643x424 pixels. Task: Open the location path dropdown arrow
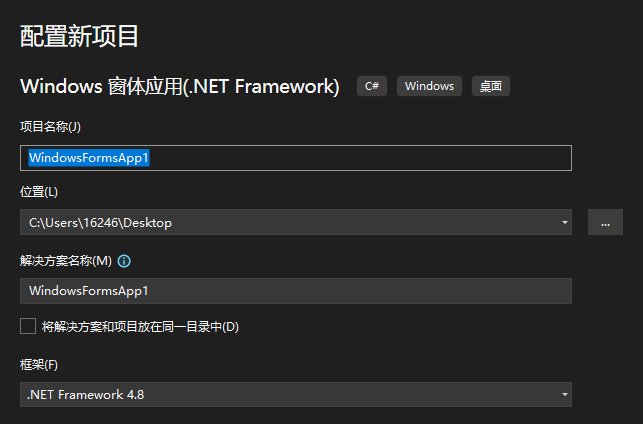tap(564, 222)
